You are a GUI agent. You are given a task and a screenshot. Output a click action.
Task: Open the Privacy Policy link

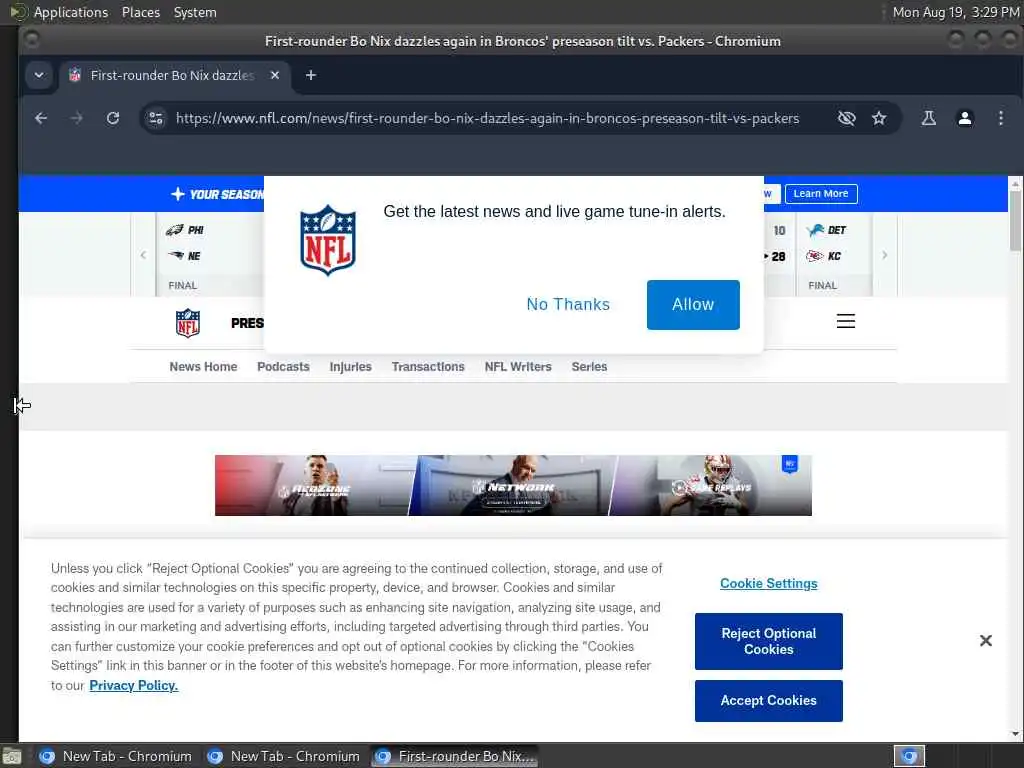point(133,685)
